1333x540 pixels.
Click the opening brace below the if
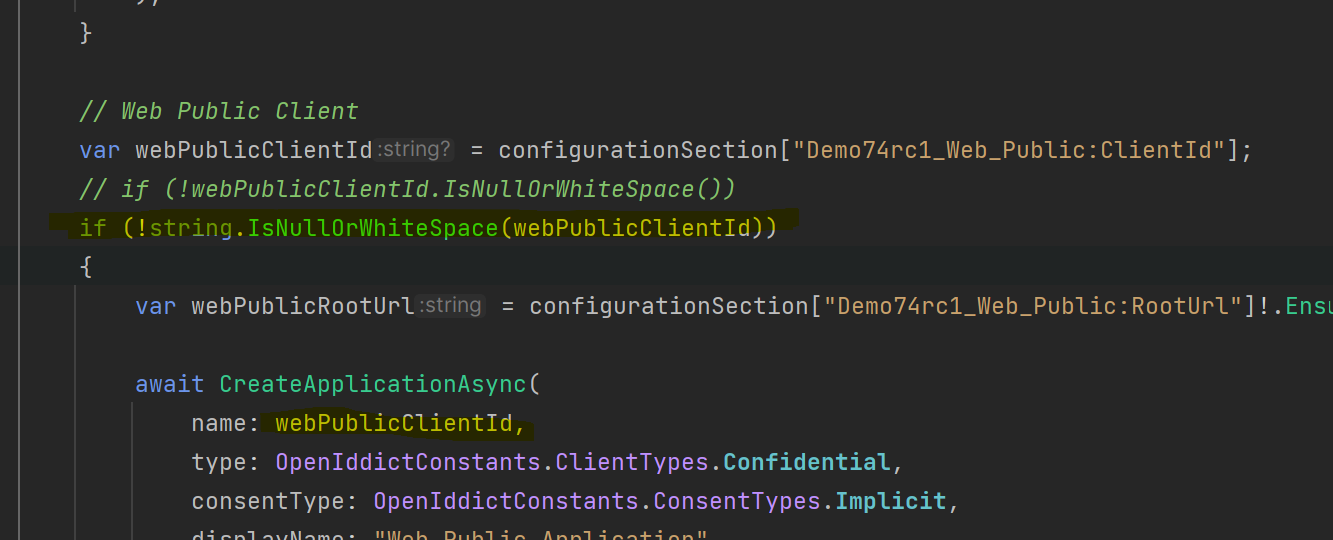point(85,267)
